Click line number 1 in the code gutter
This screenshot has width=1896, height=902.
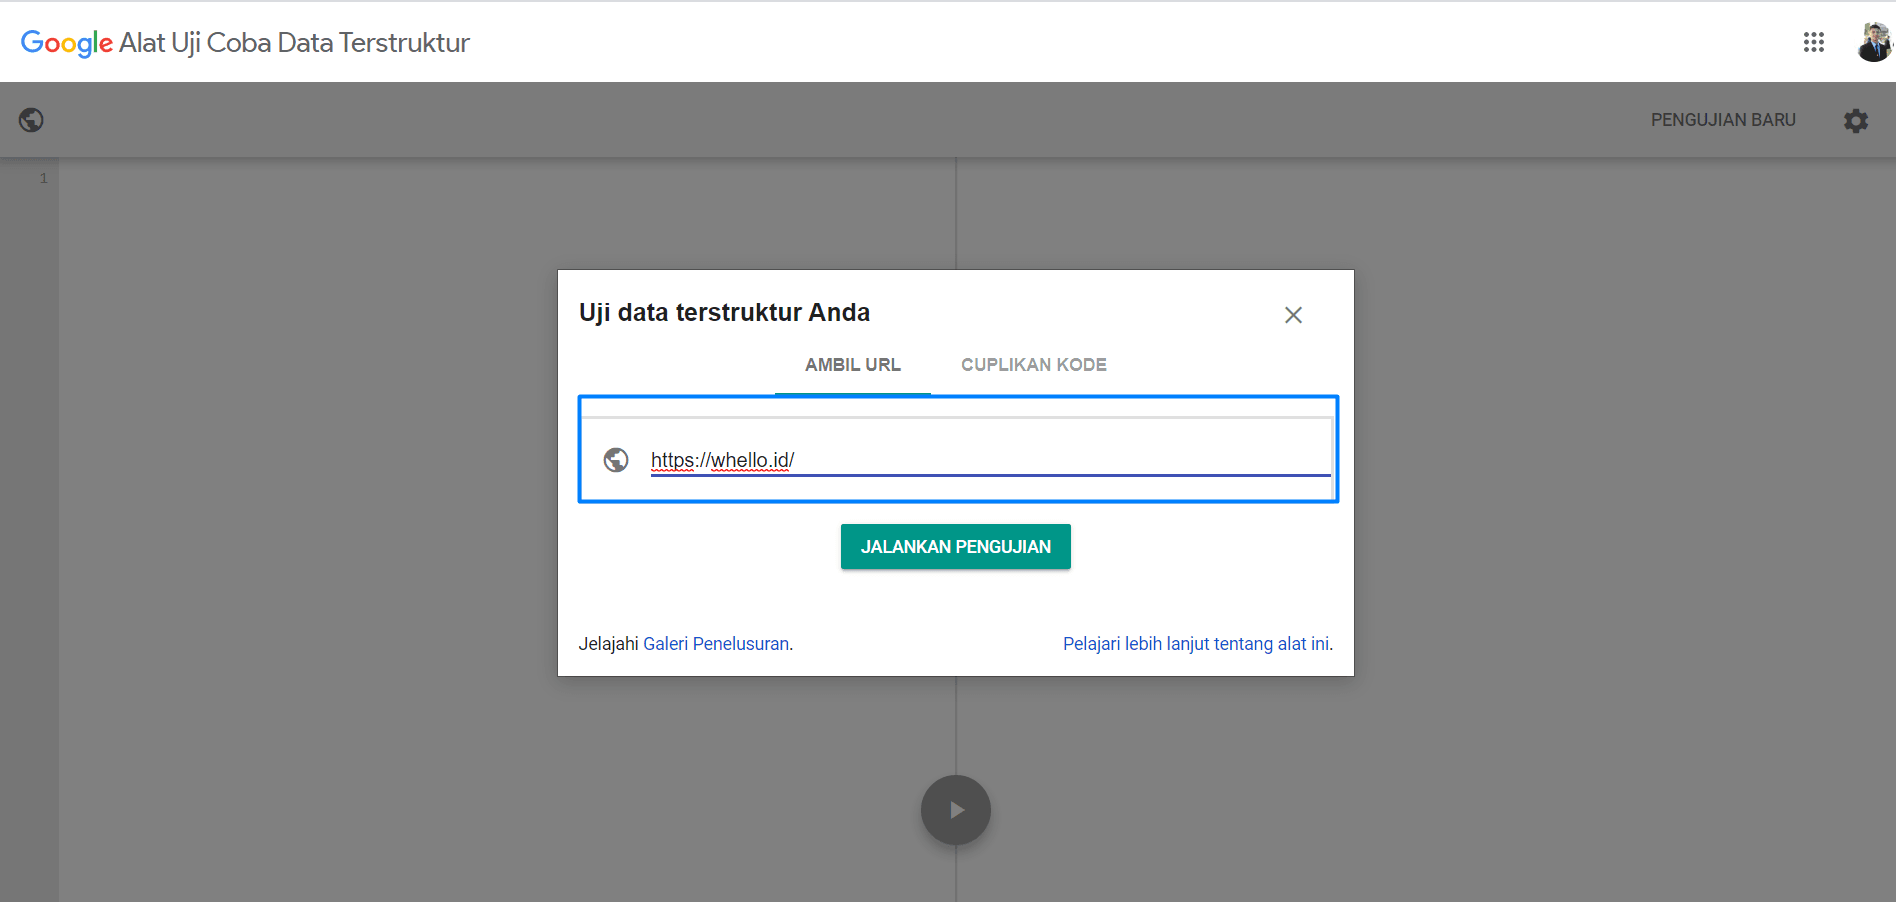click(x=43, y=179)
